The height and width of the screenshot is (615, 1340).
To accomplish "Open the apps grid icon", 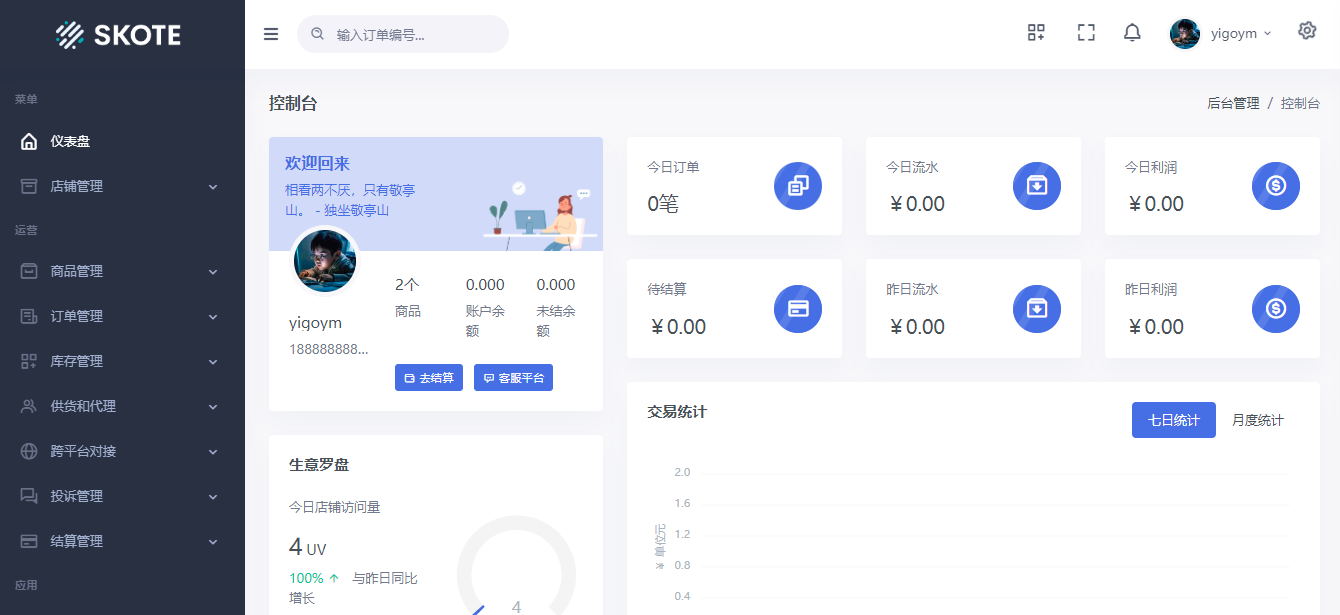I will point(1036,31).
